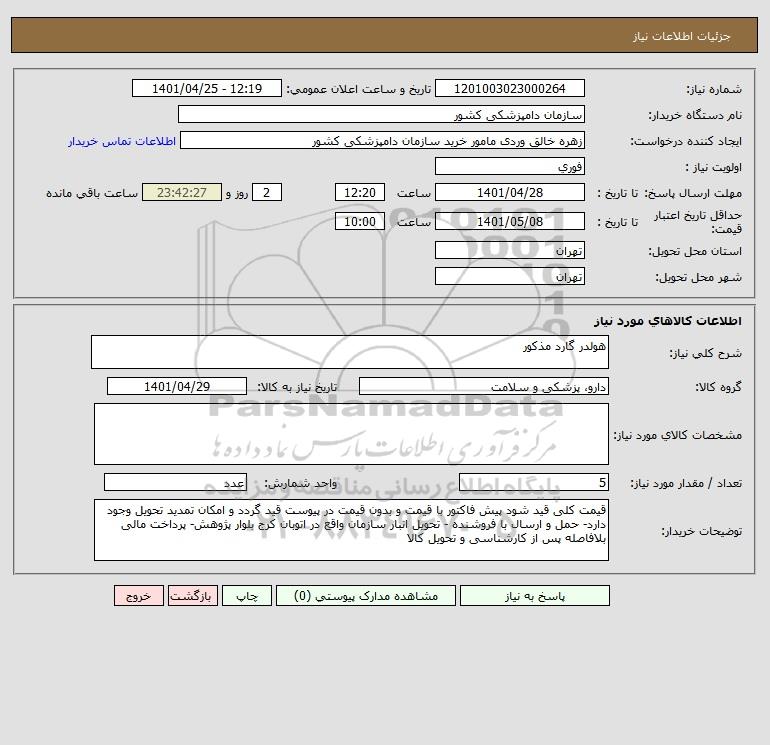The width and height of the screenshot is (770, 745).
Task: Click the unit field 'عدد'
Action: click(175, 482)
